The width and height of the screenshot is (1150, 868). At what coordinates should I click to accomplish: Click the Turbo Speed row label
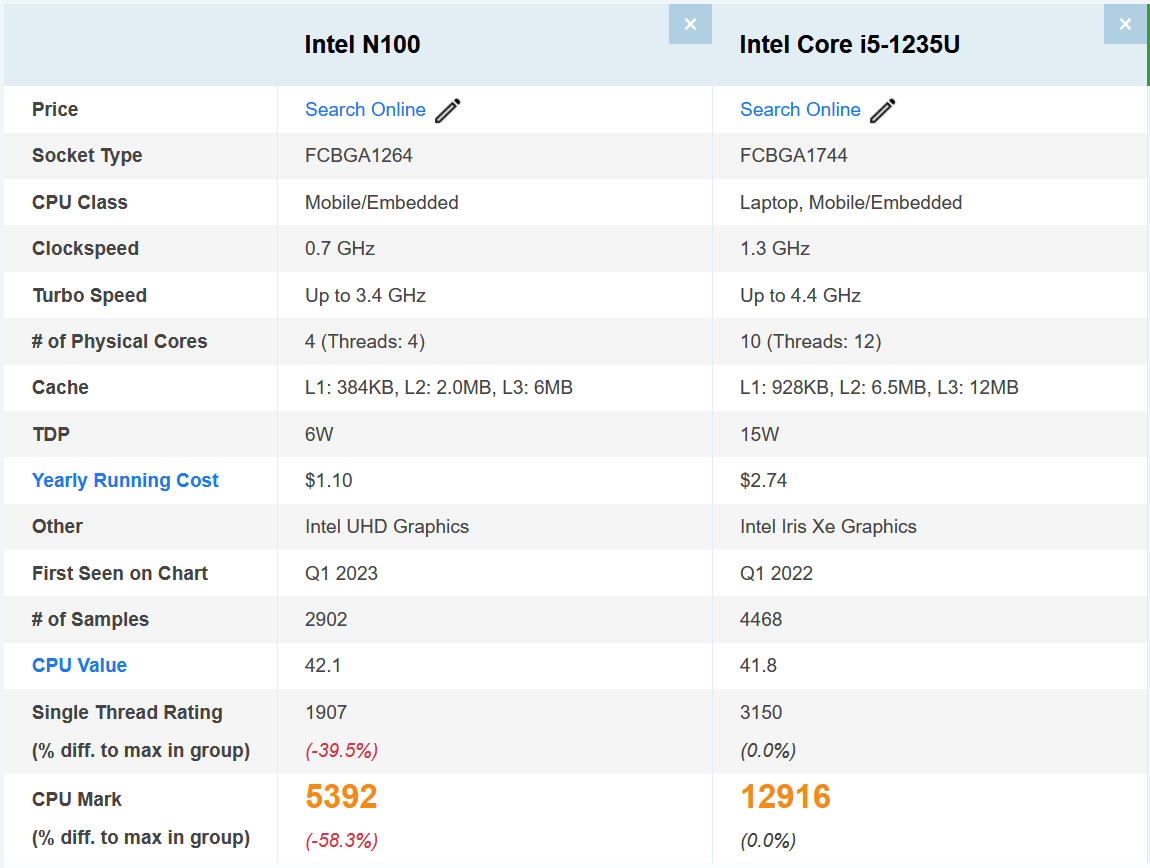[x=89, y=296]
